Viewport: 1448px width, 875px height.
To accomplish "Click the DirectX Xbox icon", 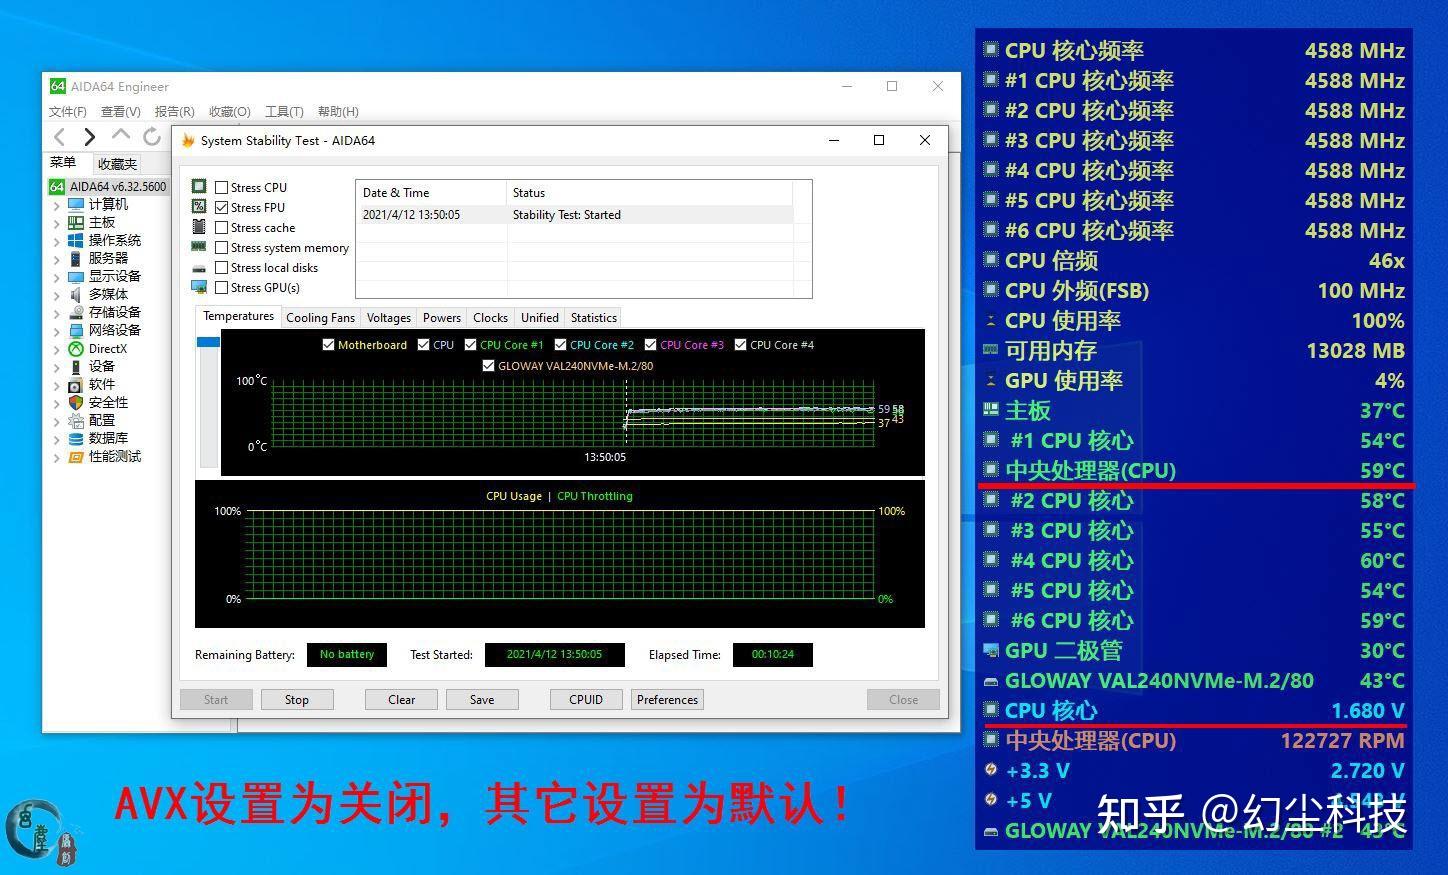I will tap(76, 349).
